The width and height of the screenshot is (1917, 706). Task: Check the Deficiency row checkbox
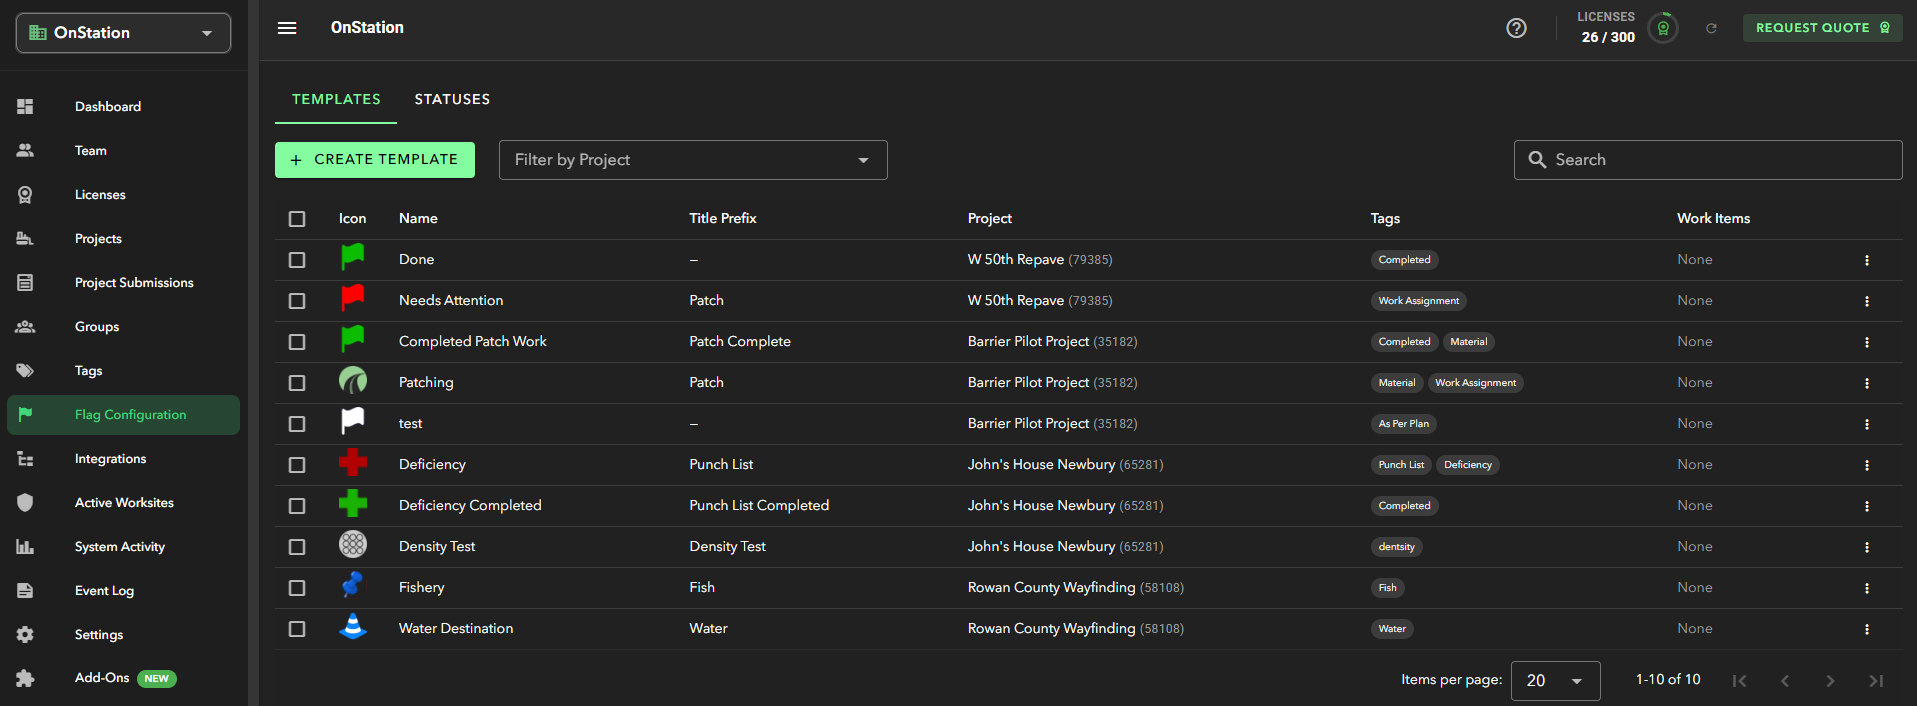(297, 465)
